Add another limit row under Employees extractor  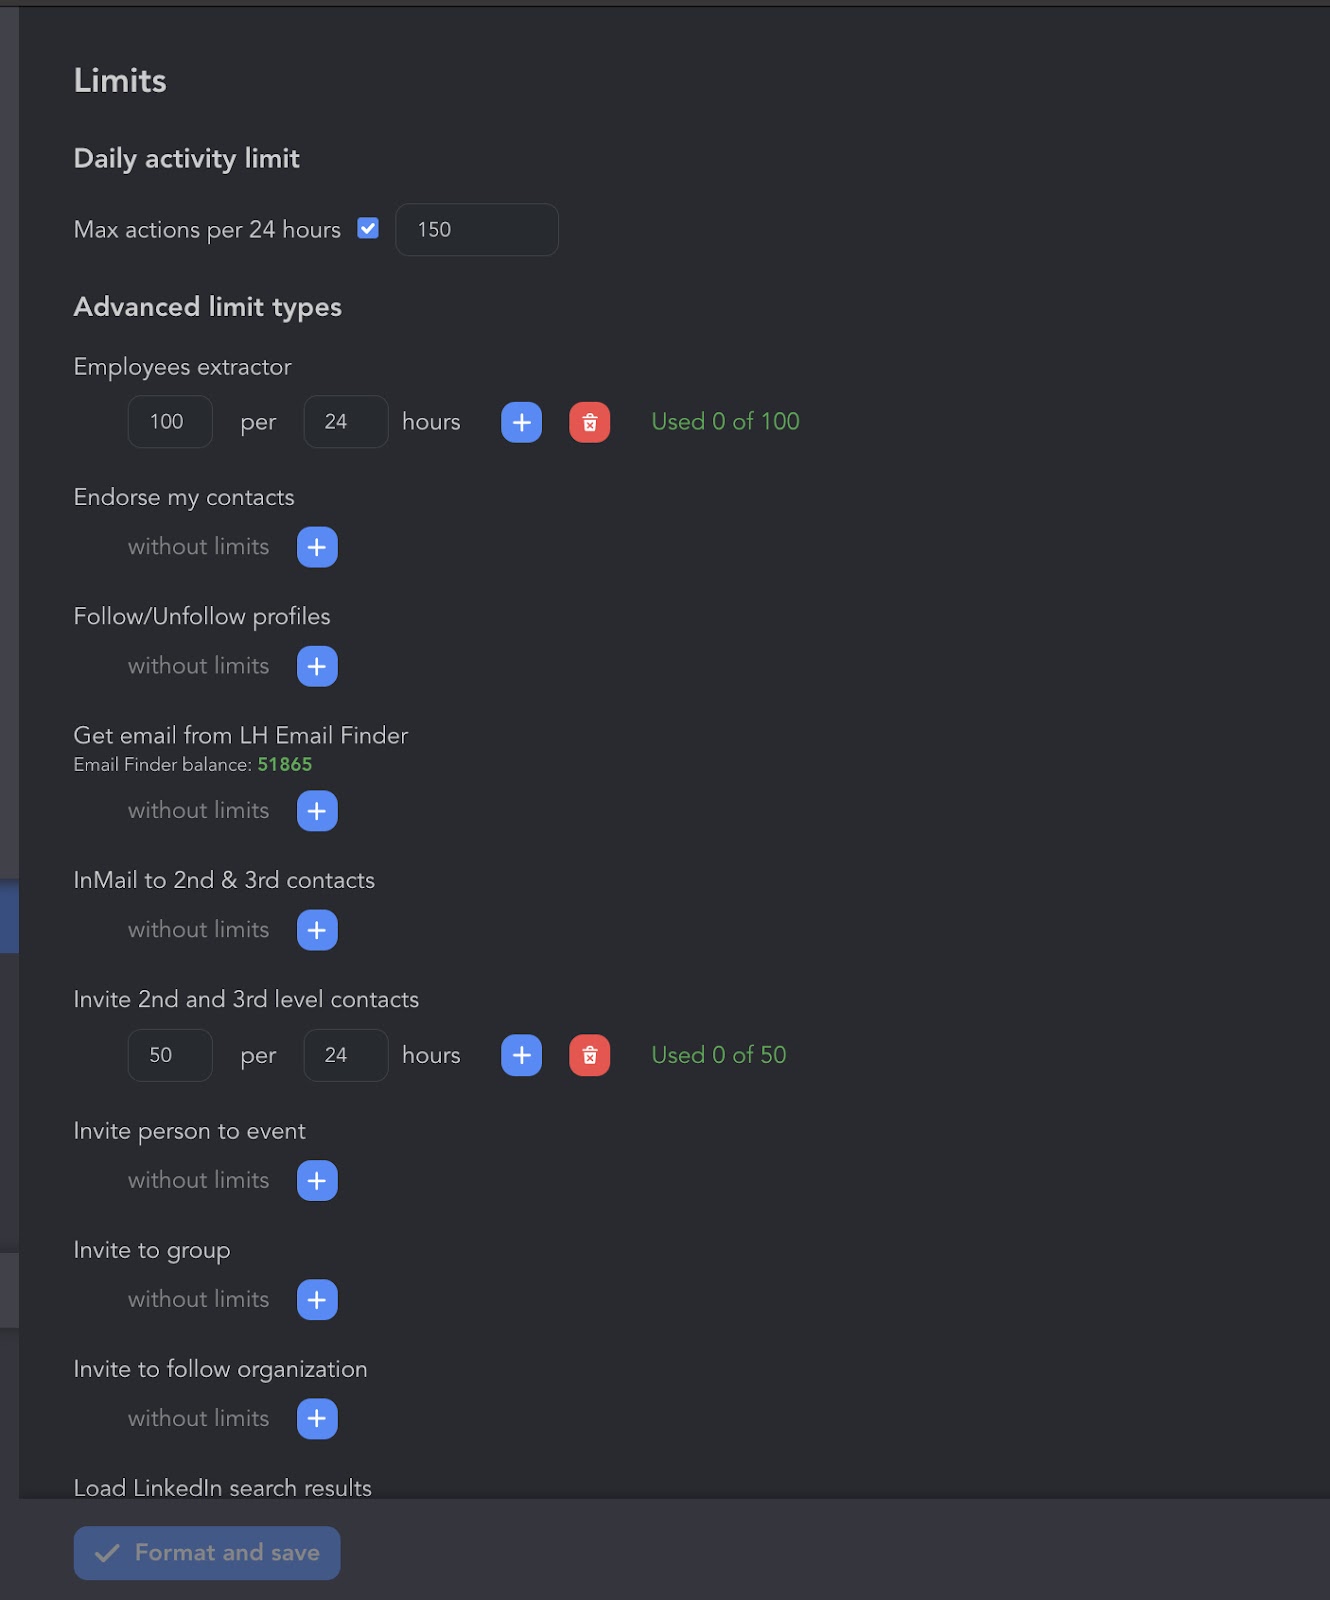(520, 422)
